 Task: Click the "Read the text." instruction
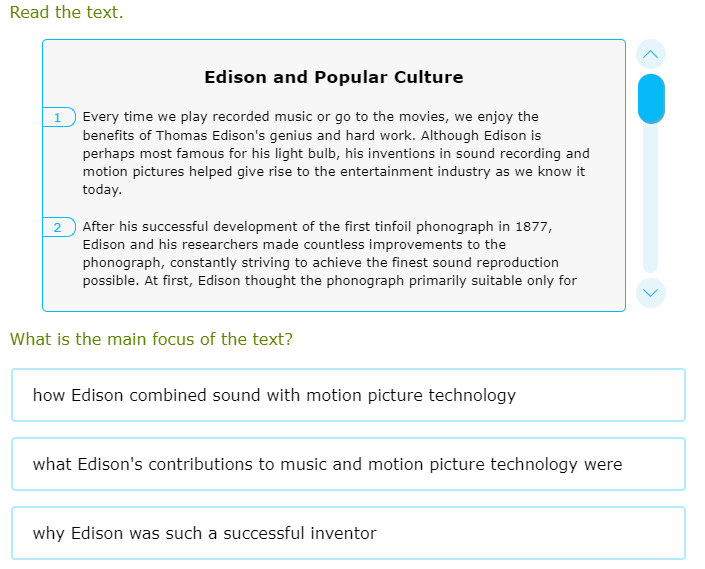(x=66, y=13)
